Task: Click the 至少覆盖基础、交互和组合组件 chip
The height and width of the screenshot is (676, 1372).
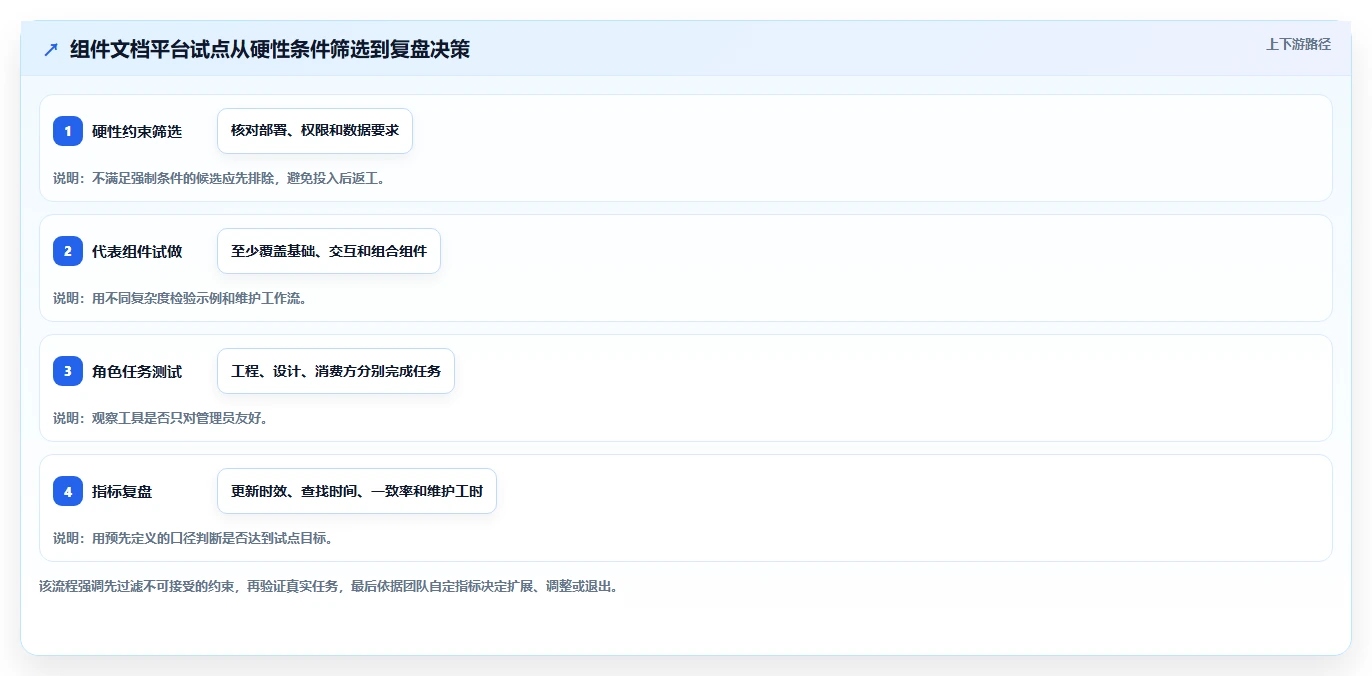Action: [x=329, y=251]
